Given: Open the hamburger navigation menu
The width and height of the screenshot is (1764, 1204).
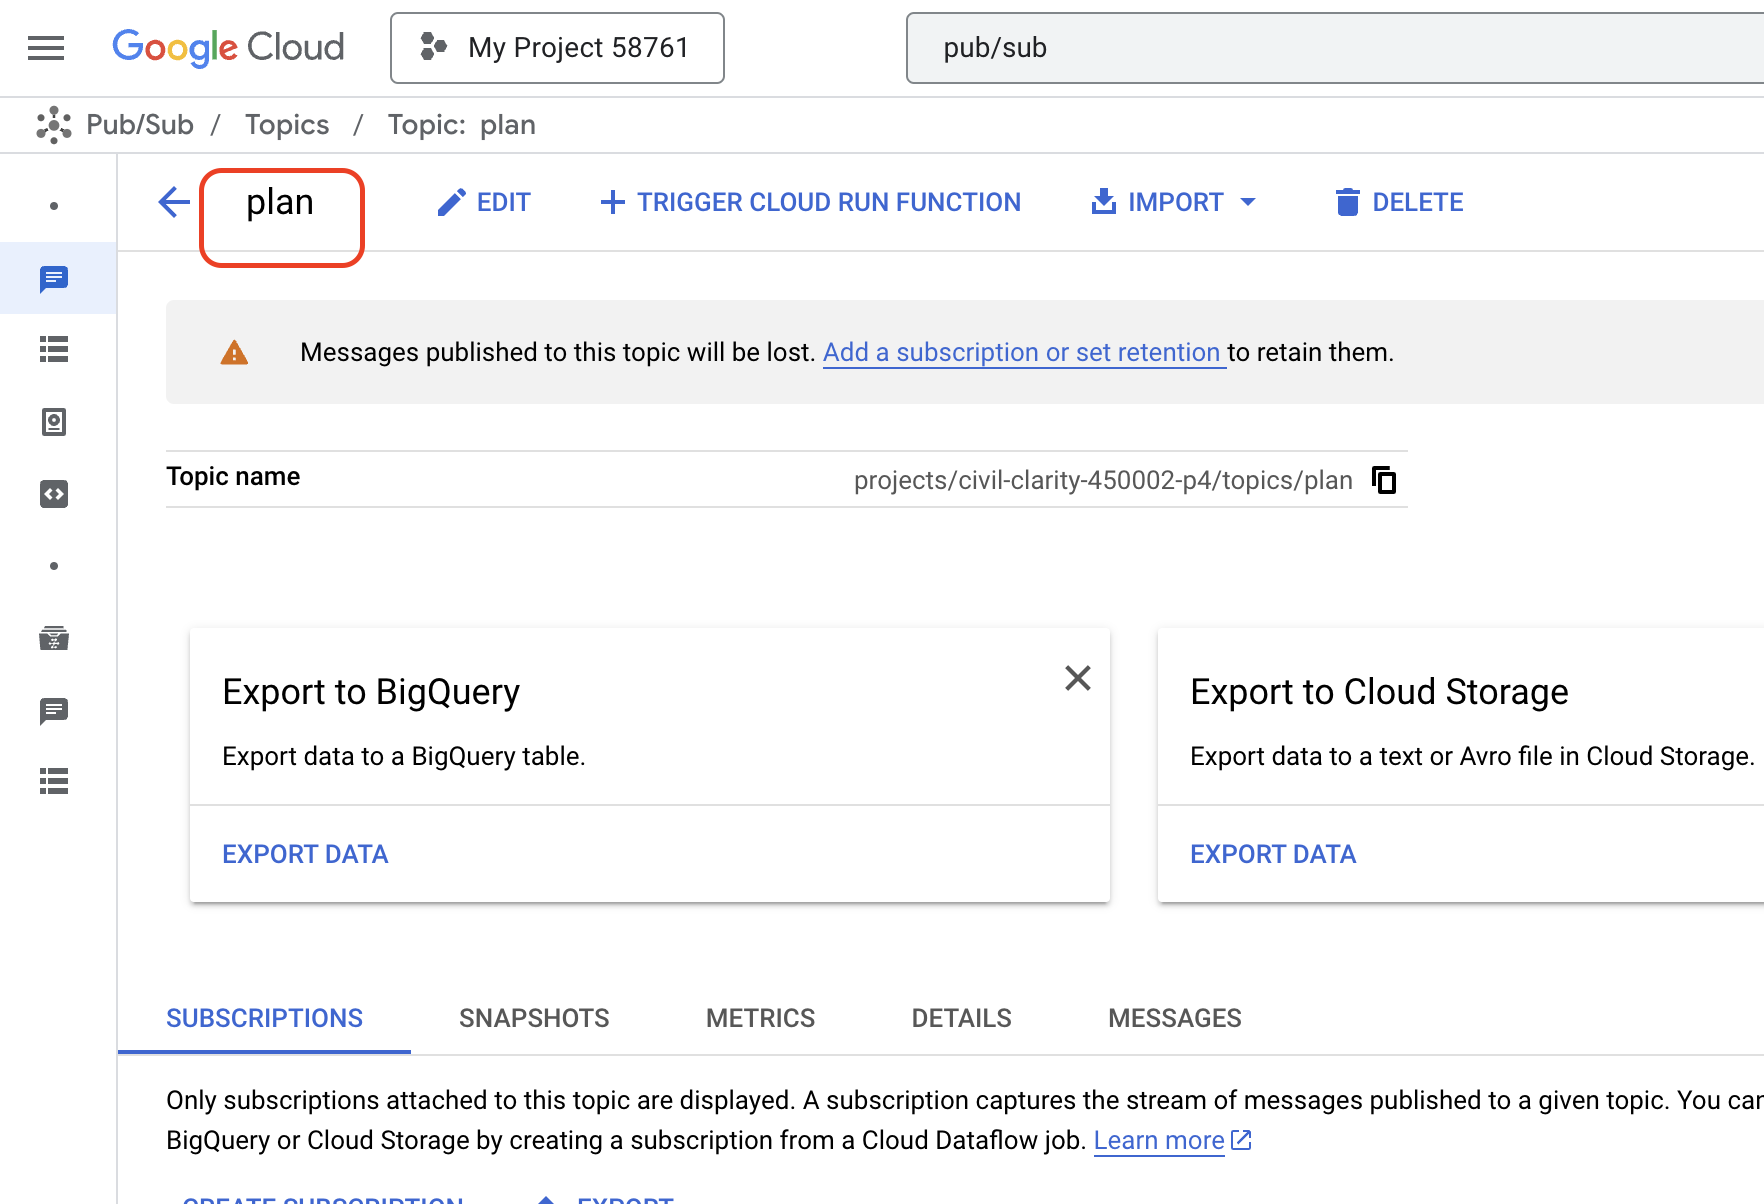Looking at the screenshot, I should [46, 48].
